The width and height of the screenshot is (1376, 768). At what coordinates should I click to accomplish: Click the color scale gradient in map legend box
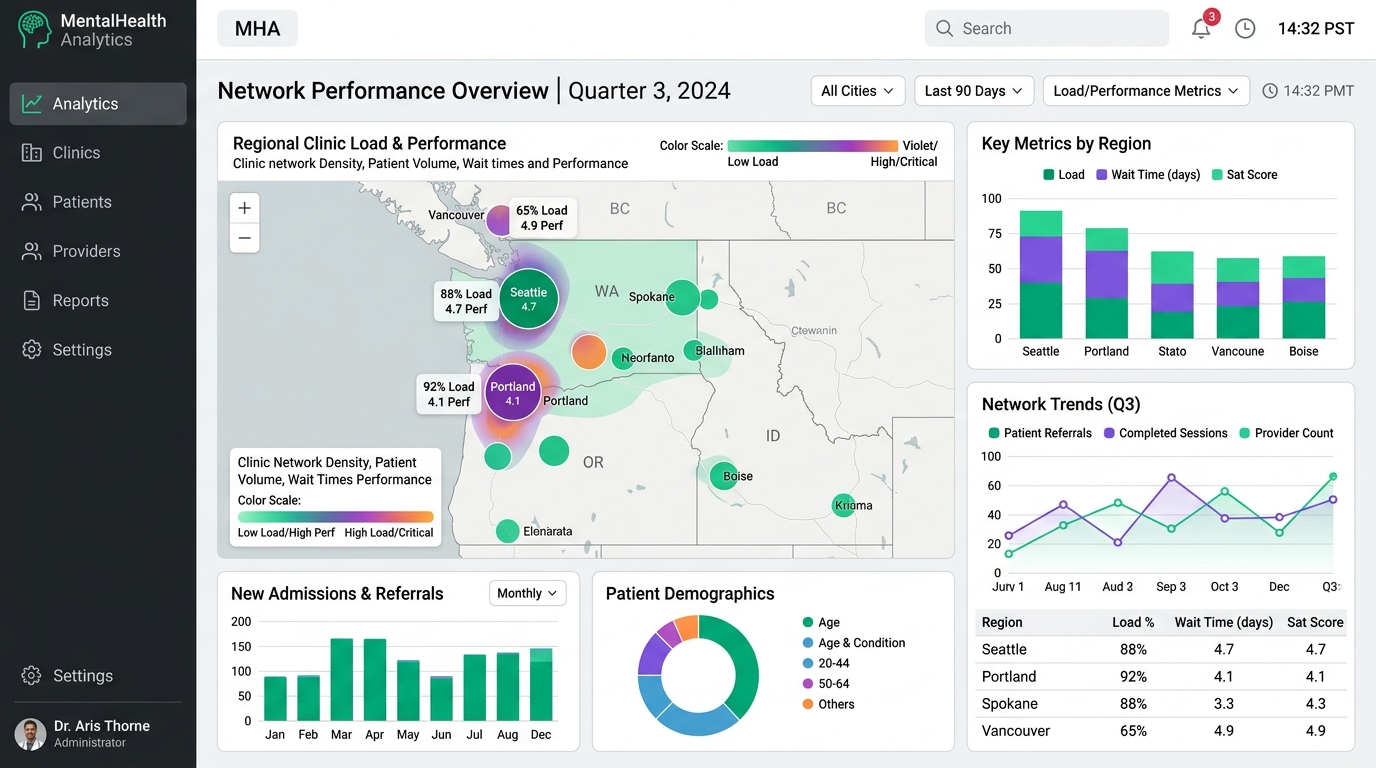(336, 517)
